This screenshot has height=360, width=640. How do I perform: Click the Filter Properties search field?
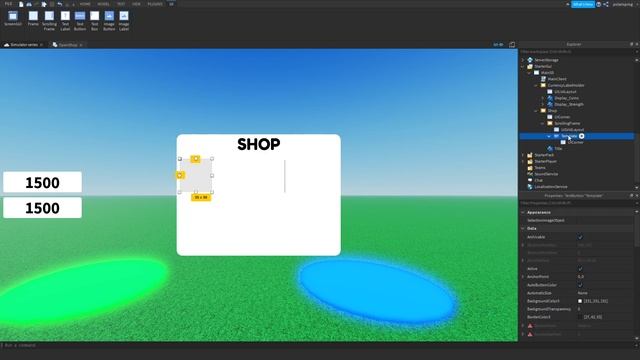tap(576, 203)
